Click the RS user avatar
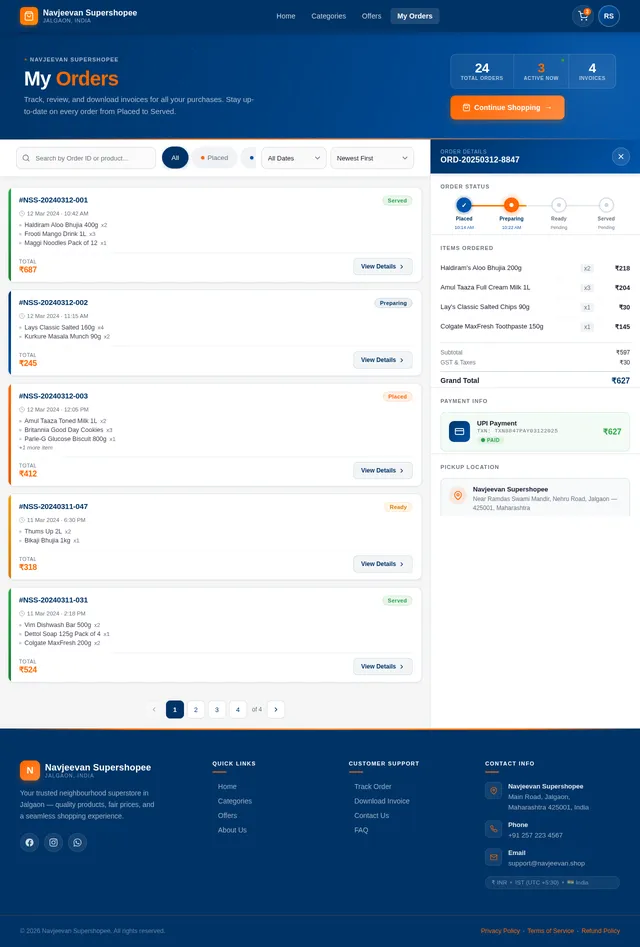The width and height of the screenshot is (640, 947). 609,16
